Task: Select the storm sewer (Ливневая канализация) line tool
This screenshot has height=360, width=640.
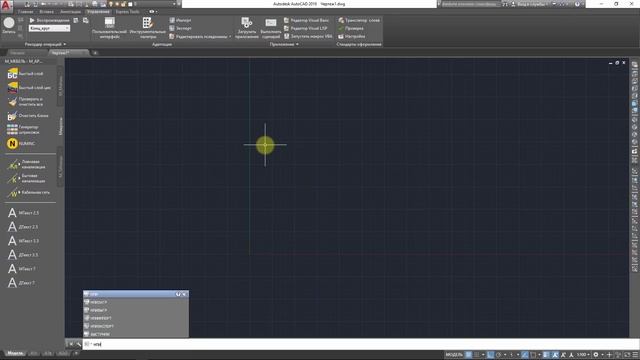Action: tap(27, 164)
